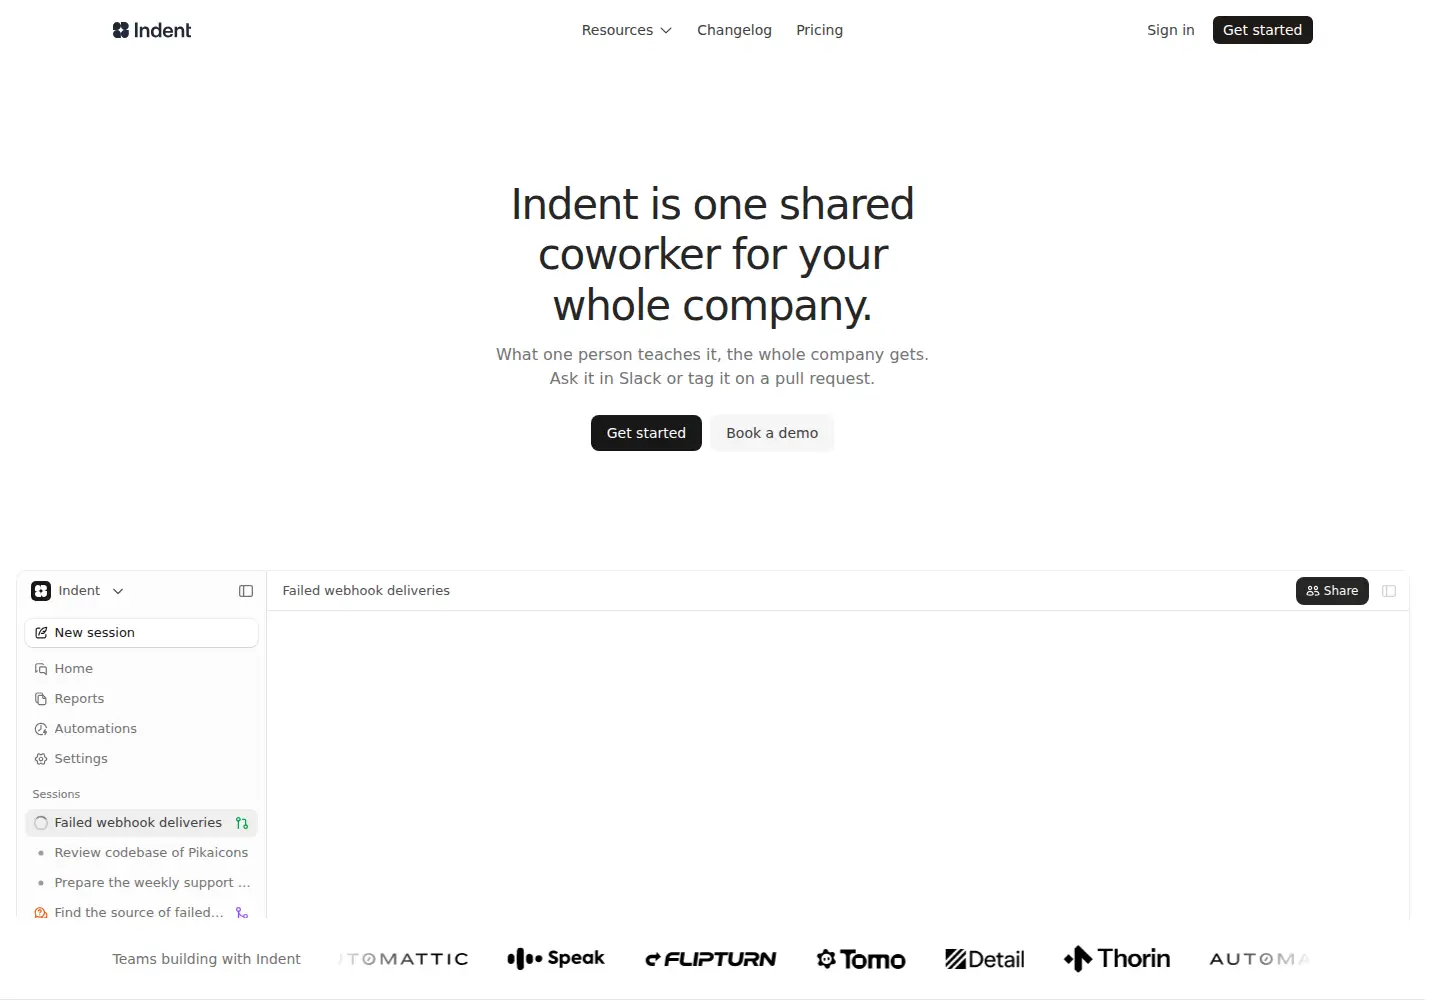This screenshot has width=1440, height=1000.
Task: Open the Indent workspace switcher chevron
Action: tap(118, 591)
